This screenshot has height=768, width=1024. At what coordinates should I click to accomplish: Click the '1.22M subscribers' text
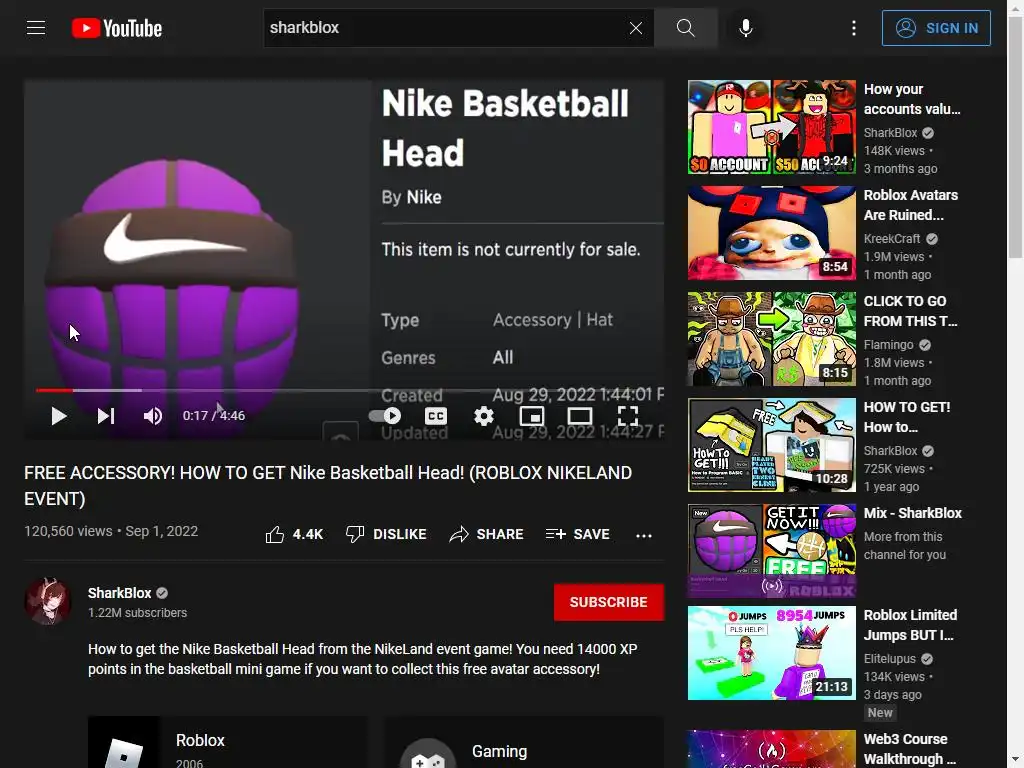point(137,613)
